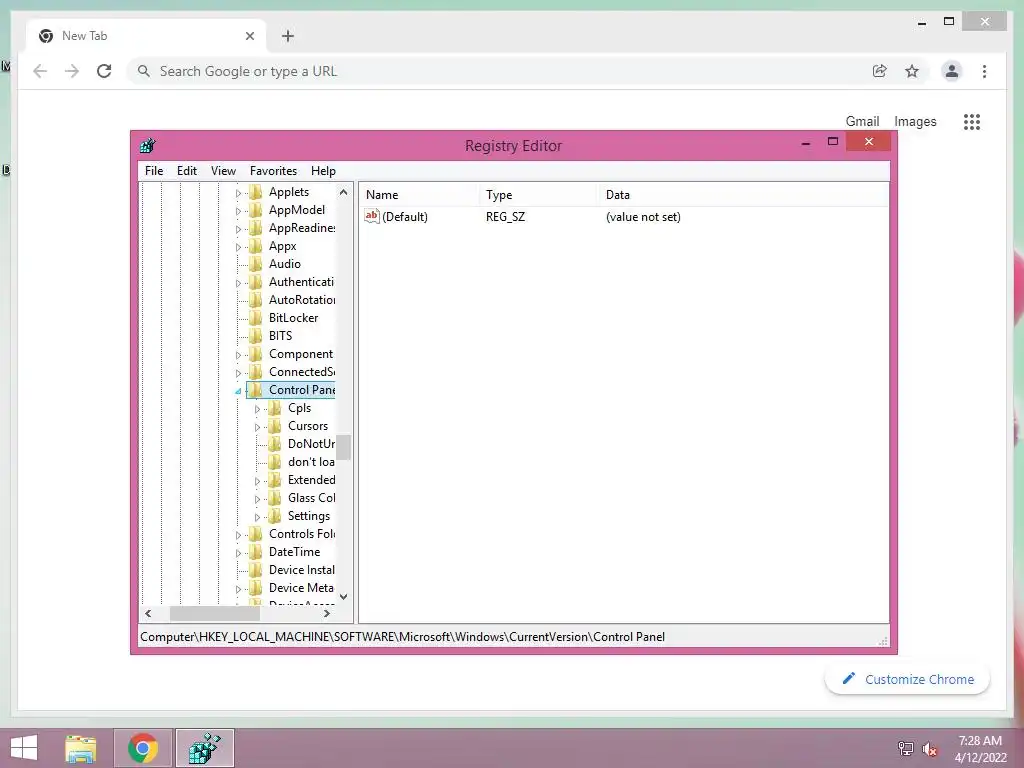Click the Cursors folder icon
The width and height of the screenshot is (1024, 768).
coord(275,426)
